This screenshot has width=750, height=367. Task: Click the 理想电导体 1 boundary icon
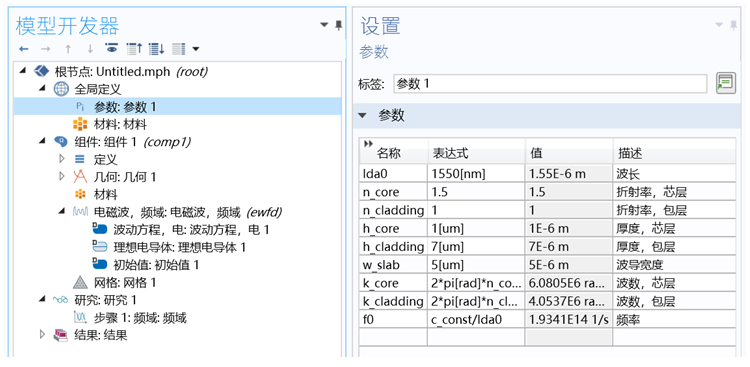click(99, 247)
